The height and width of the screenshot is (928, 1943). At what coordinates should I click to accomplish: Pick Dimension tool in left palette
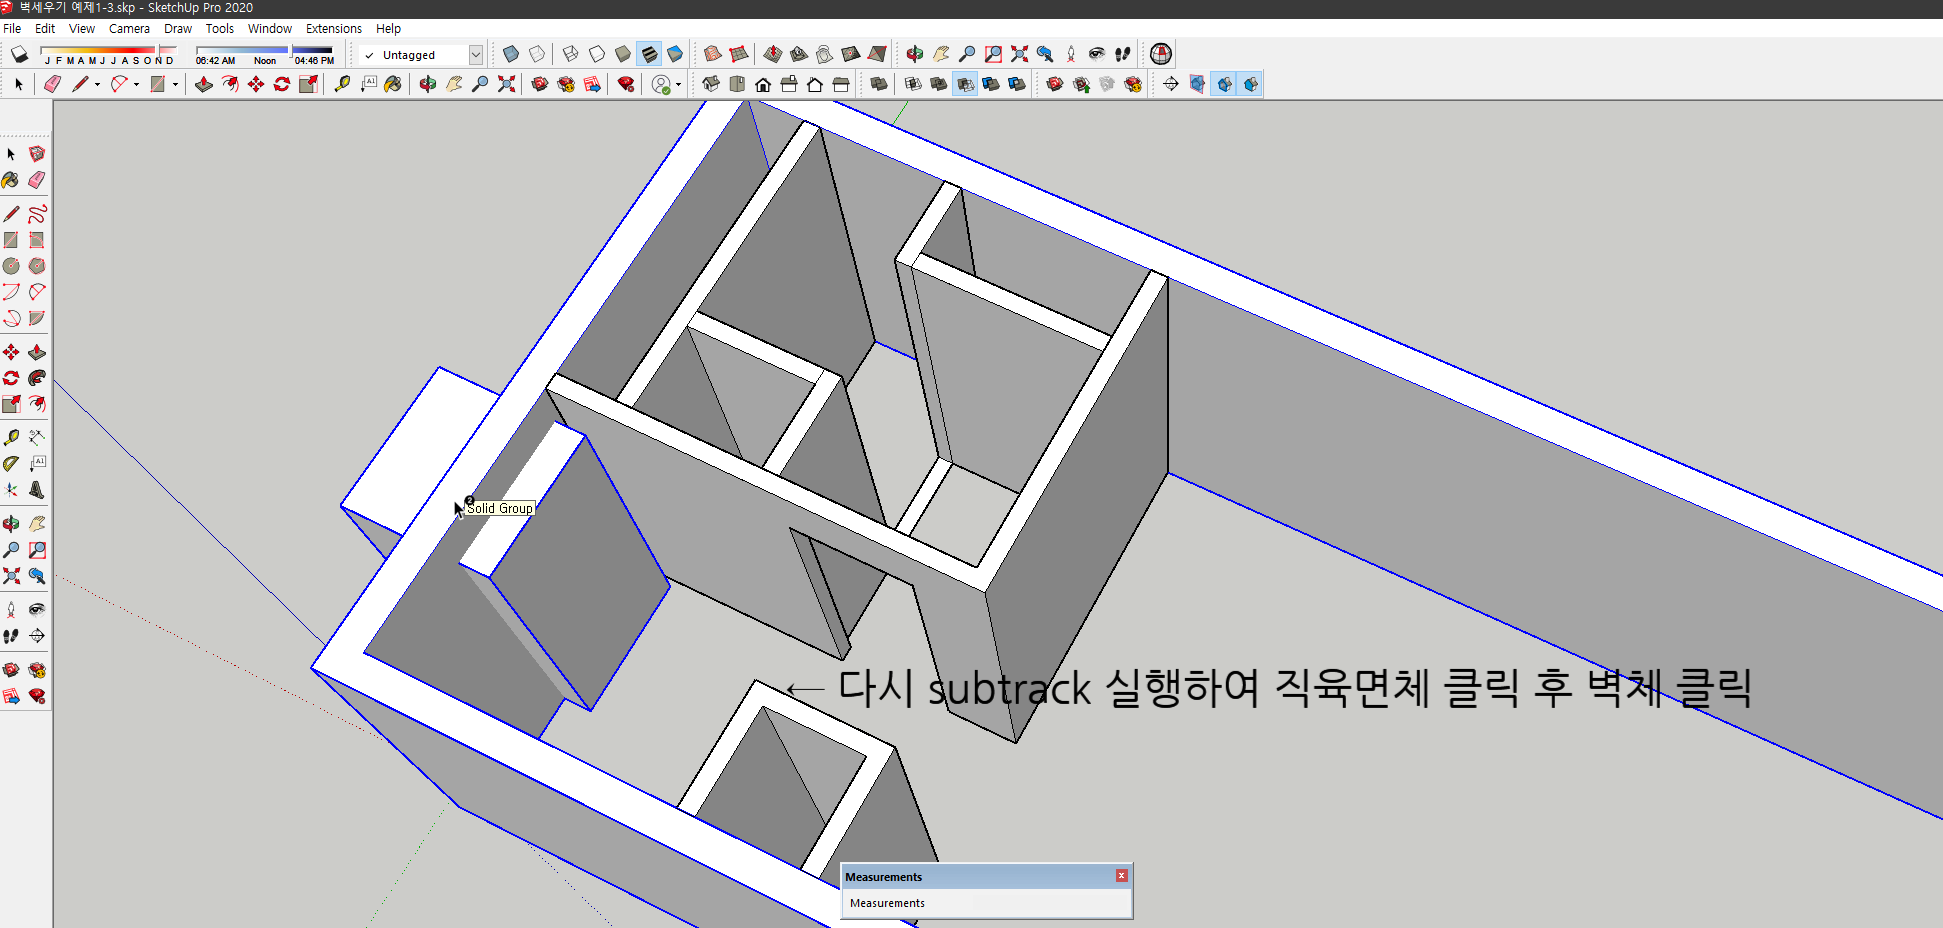click(37, 438)
